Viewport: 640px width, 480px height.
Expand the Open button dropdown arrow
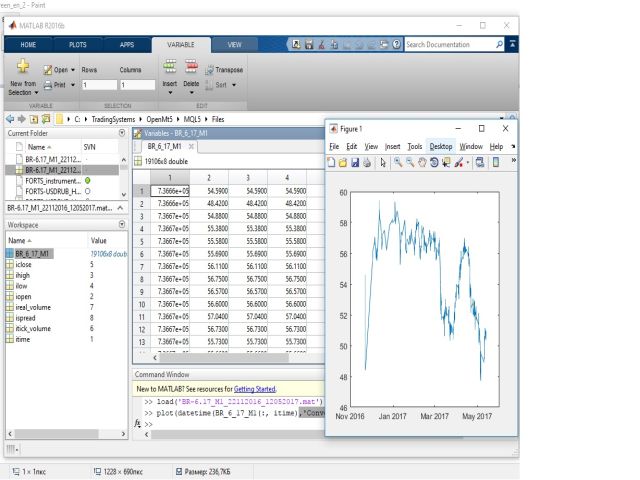click(73, 70)
